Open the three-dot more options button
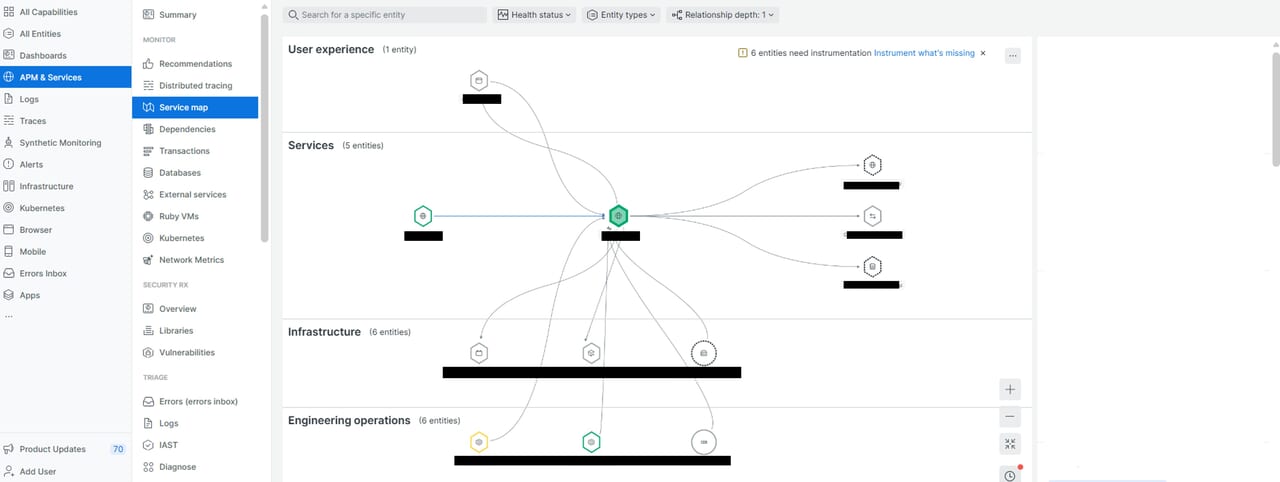Screen dimensions: 1280x482 pyautogui.click(x=1012, y=56)
